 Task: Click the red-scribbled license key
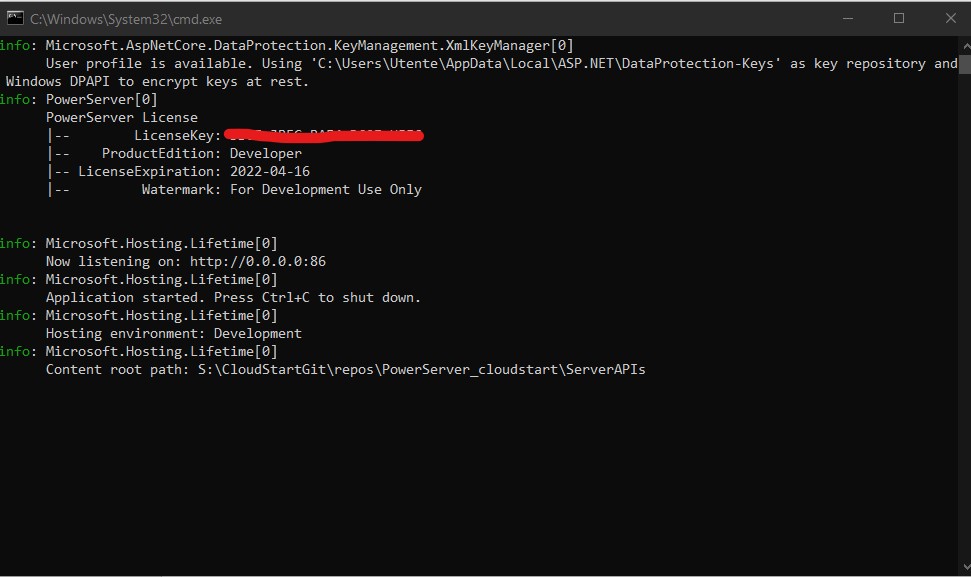[x=323, y=135]
